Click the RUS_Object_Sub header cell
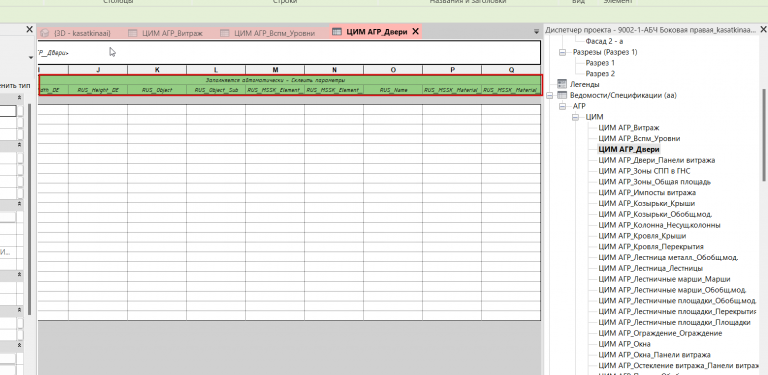This screenshot has height=375, width=768. [x=216, y=90]
